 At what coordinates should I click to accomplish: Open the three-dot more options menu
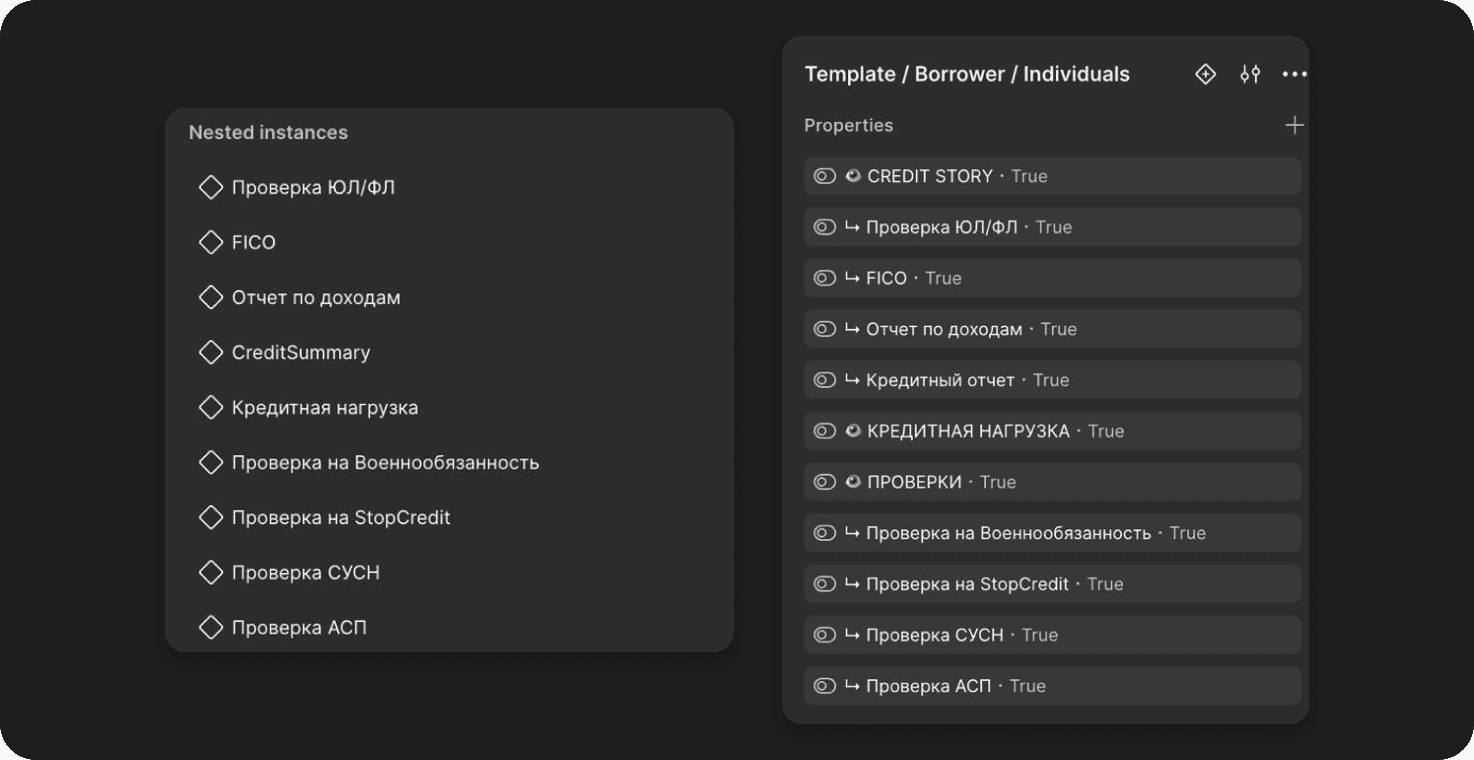pyautogui.click(x=1294, y=74)
